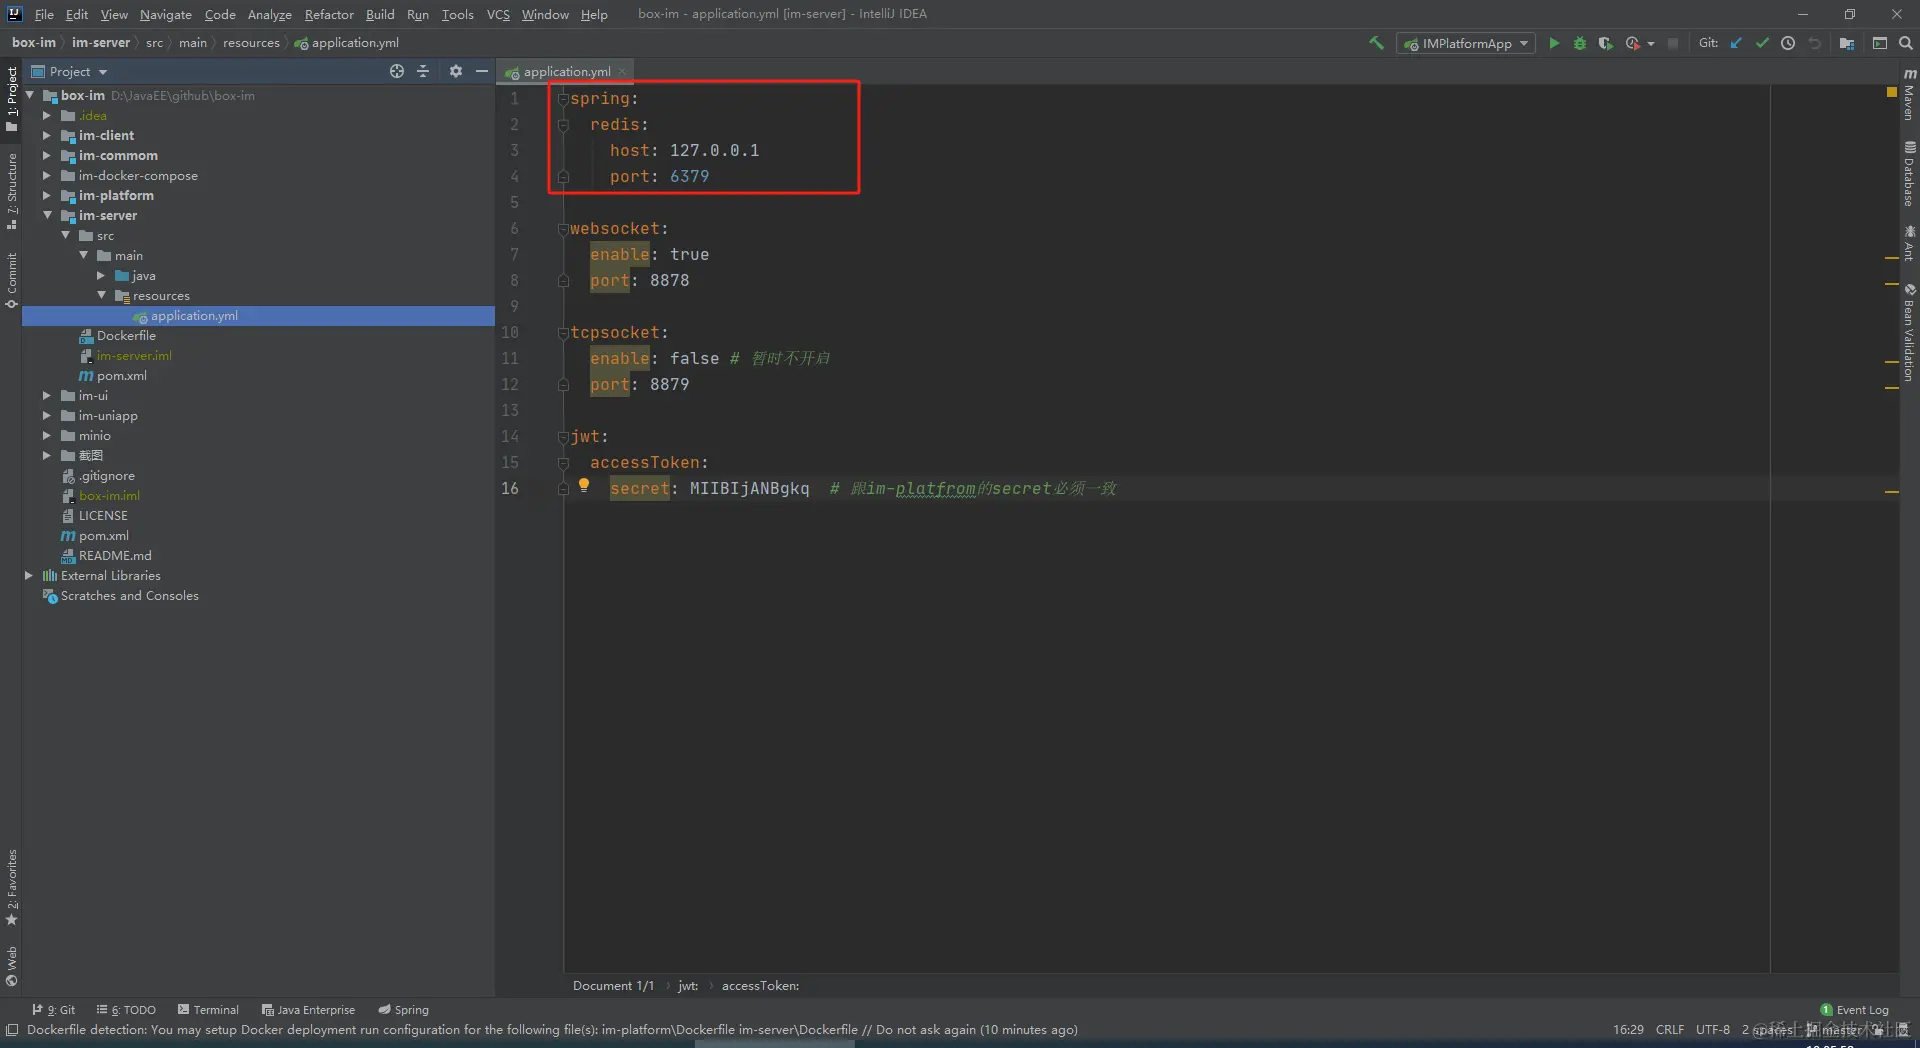Screen dimensions: 1920x1048
Task: Open the TODO tool window button
Action: (126, 1009)
